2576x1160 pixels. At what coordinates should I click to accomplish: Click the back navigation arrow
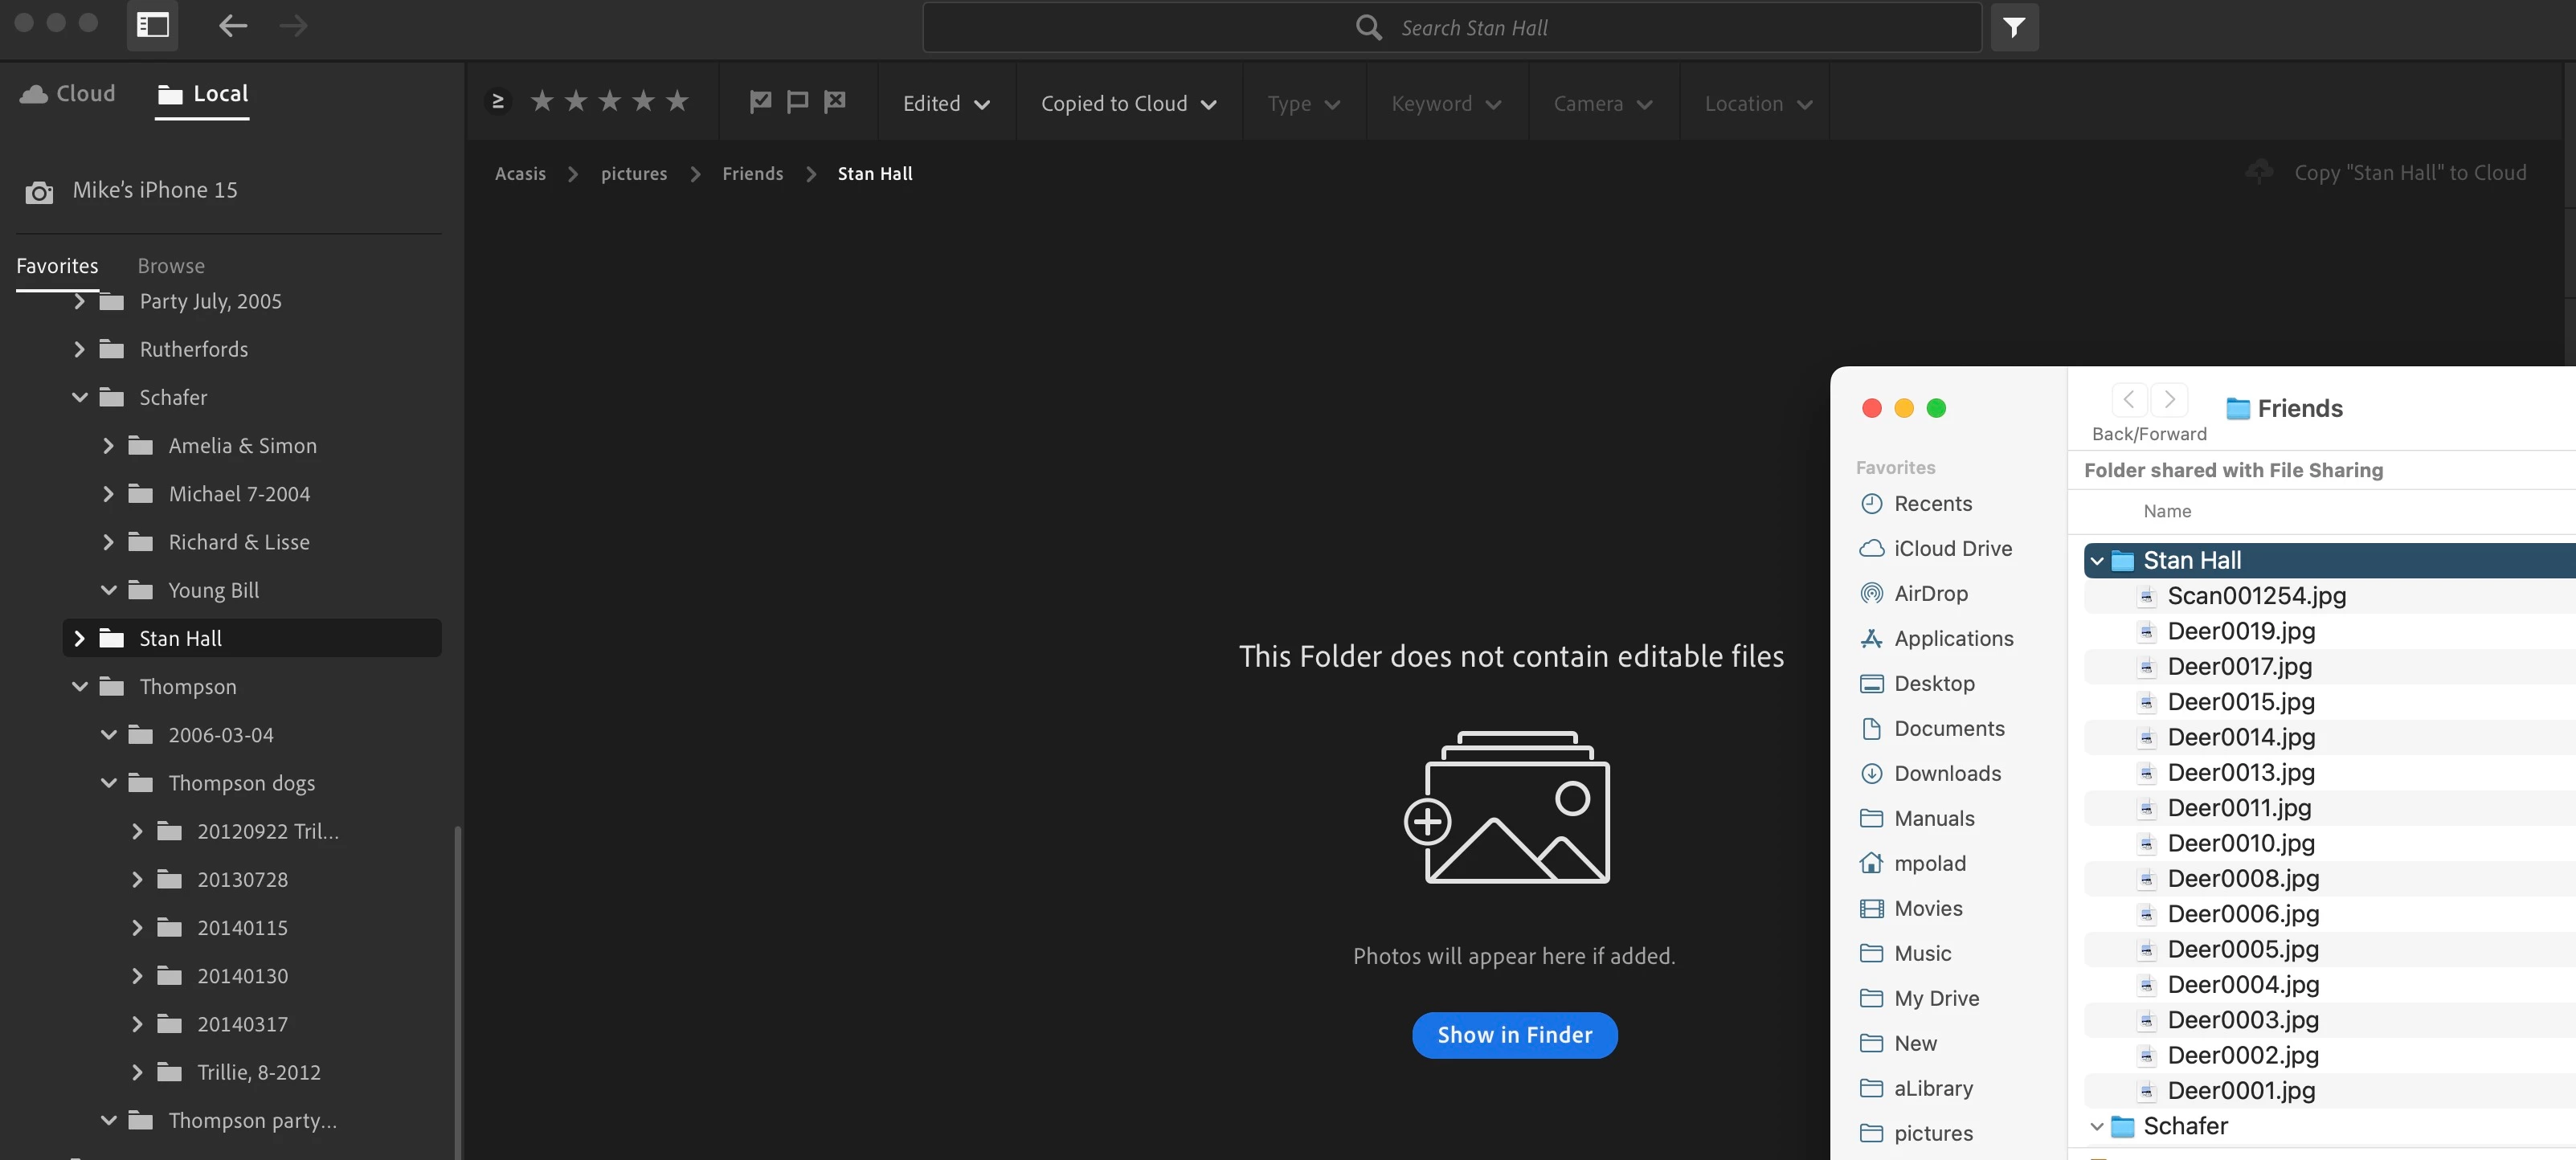[x=232, y=26]
